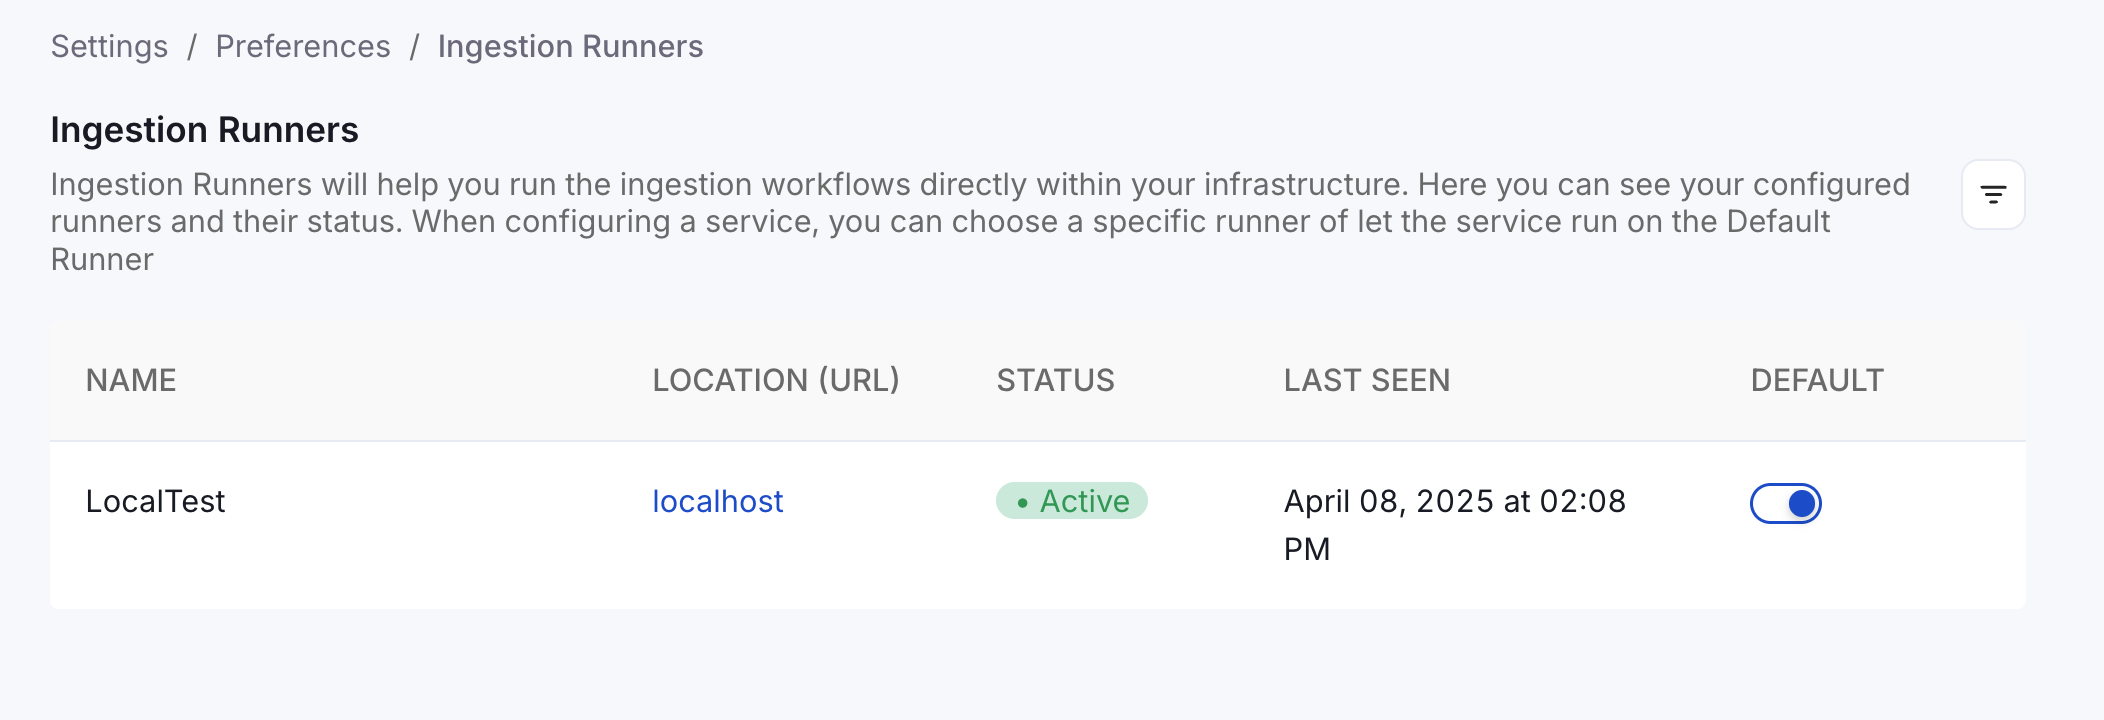Disable the Default toggle for LocalTest
Viewport: 2104px width, 720px height.
[1785, 503]
